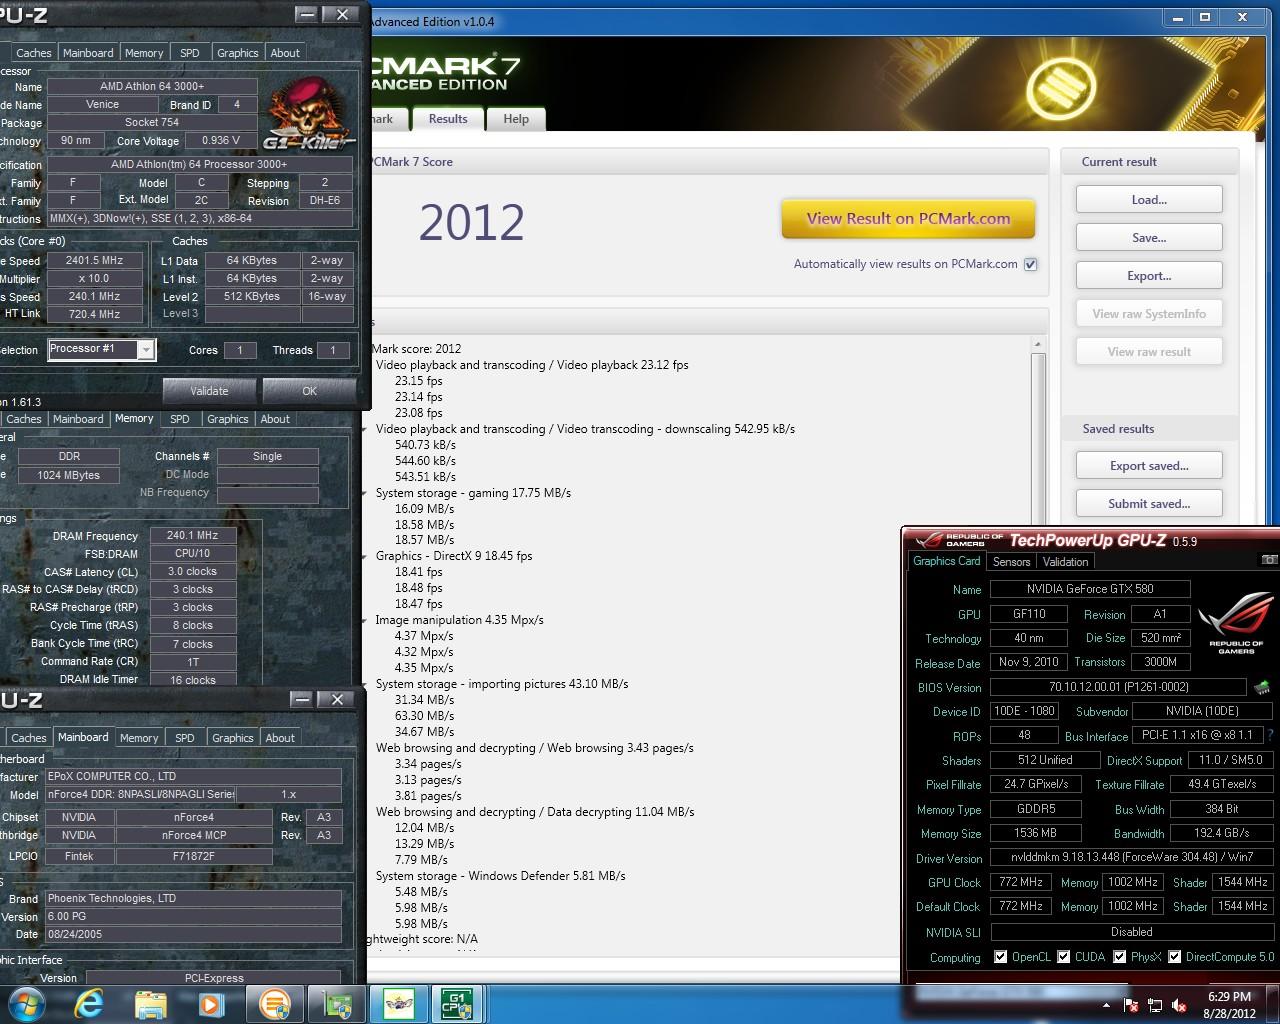Activate the CPU-Z winged mascot taskbar icon
Viewport: 1280px width, 1024px height.
tap(398, 1004)
